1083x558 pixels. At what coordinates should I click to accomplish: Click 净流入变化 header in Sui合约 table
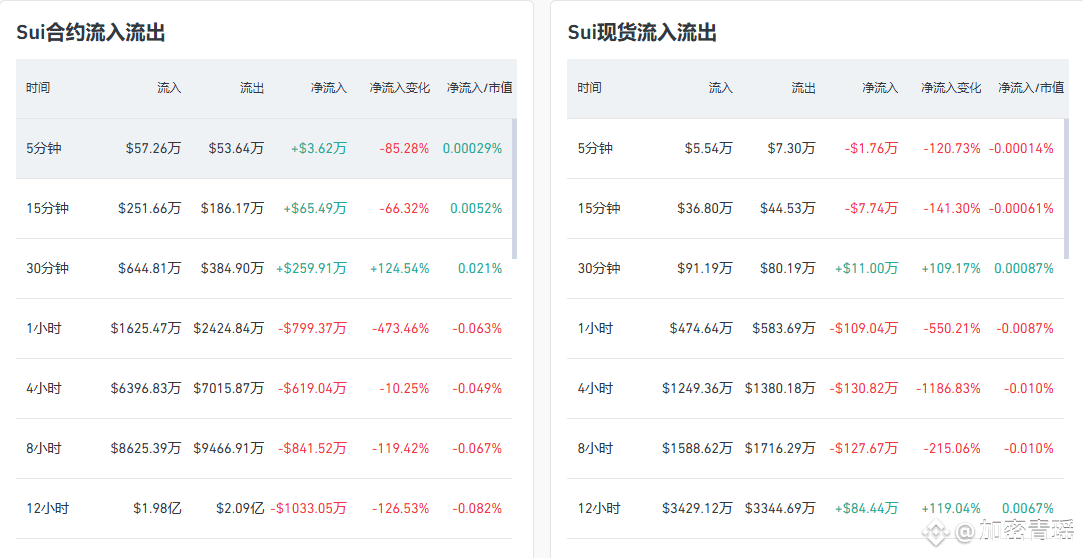point(399,88)
